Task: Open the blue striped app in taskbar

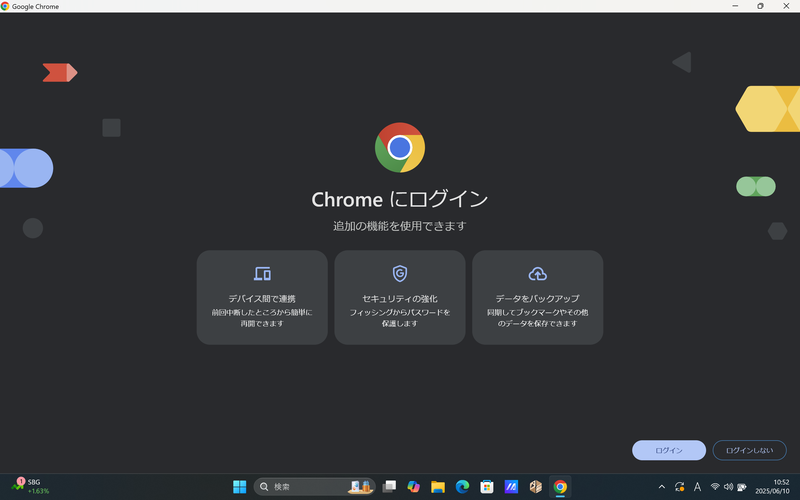Action: click(511, 487)
